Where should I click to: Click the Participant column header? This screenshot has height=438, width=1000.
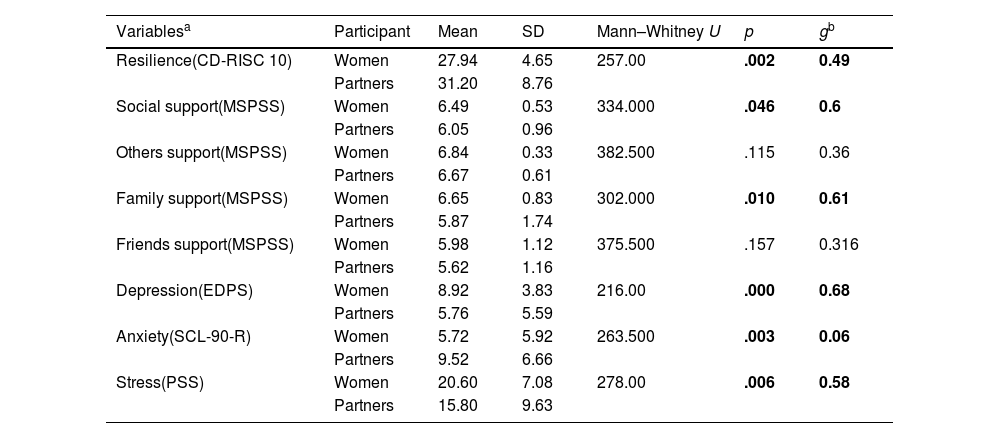pos(372,31)
